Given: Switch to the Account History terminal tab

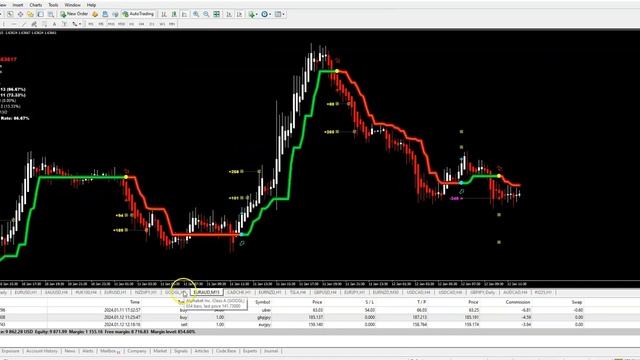Looking at the screenshot, I should coord(41,351).
